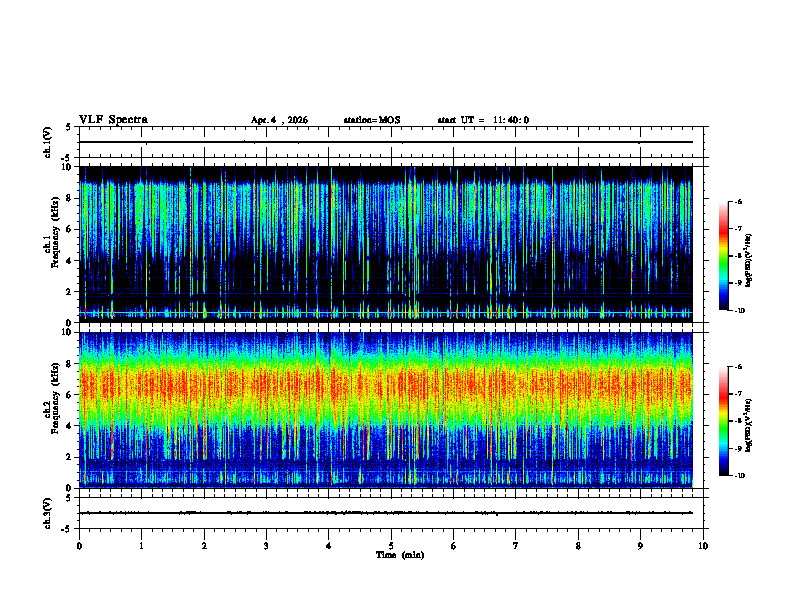Select the "start UT = 11:40:0" header text
Viewport: 792px width, 612px height.
[x=483, y=120]
